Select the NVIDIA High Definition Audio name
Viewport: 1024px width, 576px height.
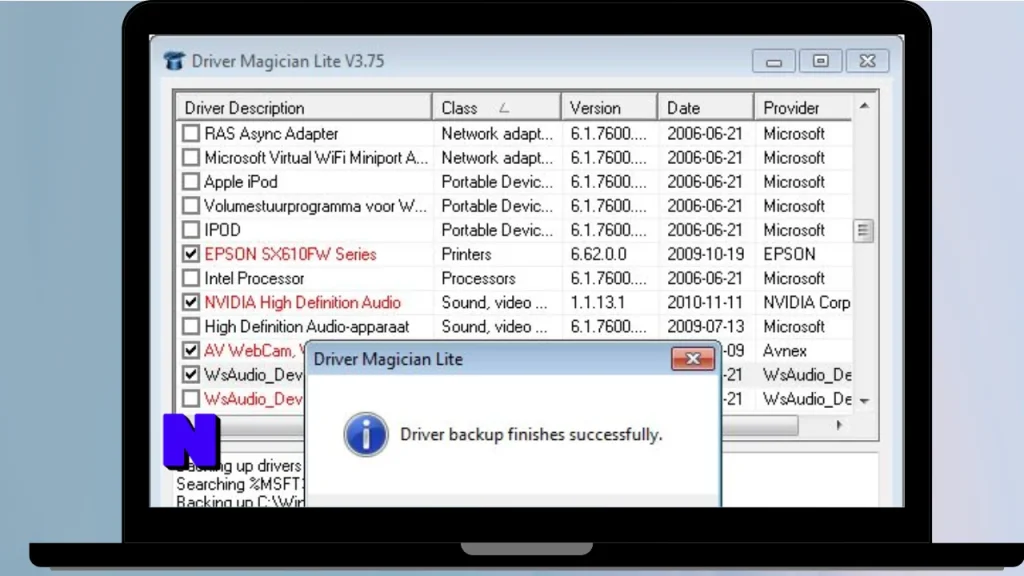(x=302, y=302)
